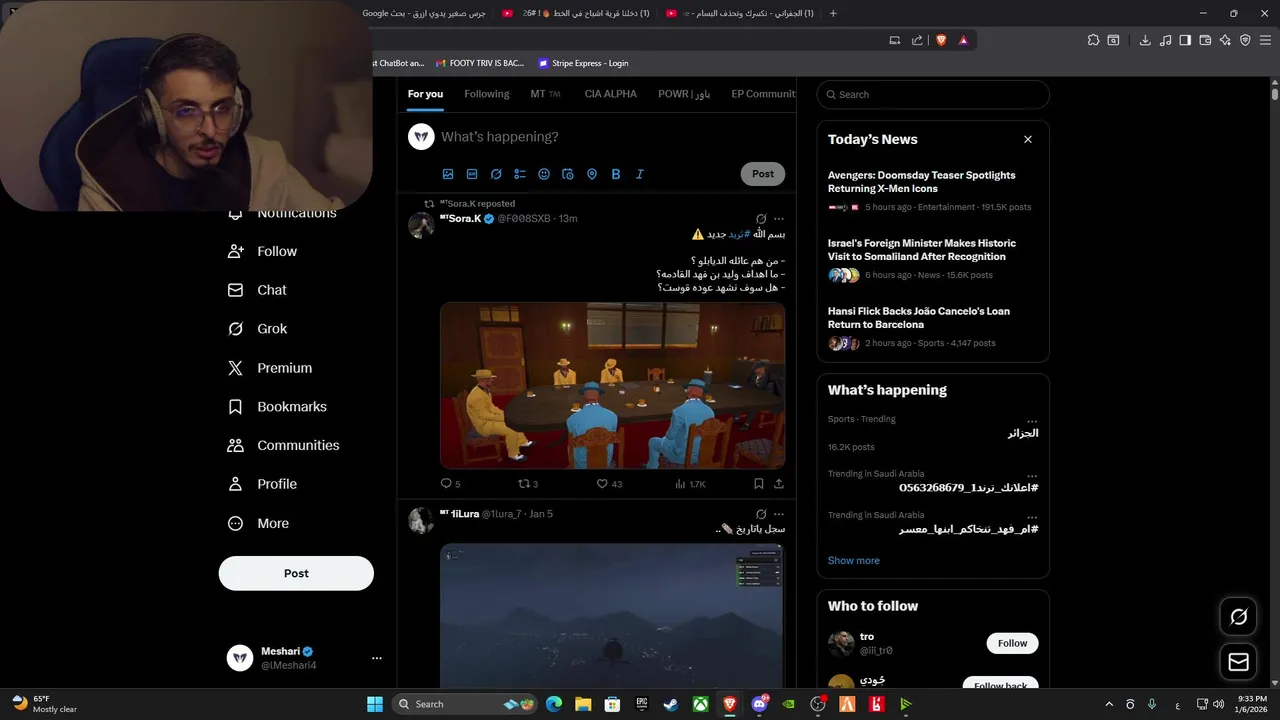This screenshot has width=1280, height=720.
Task: Open the Sora.K post image
Action: (x=612, y=385)
